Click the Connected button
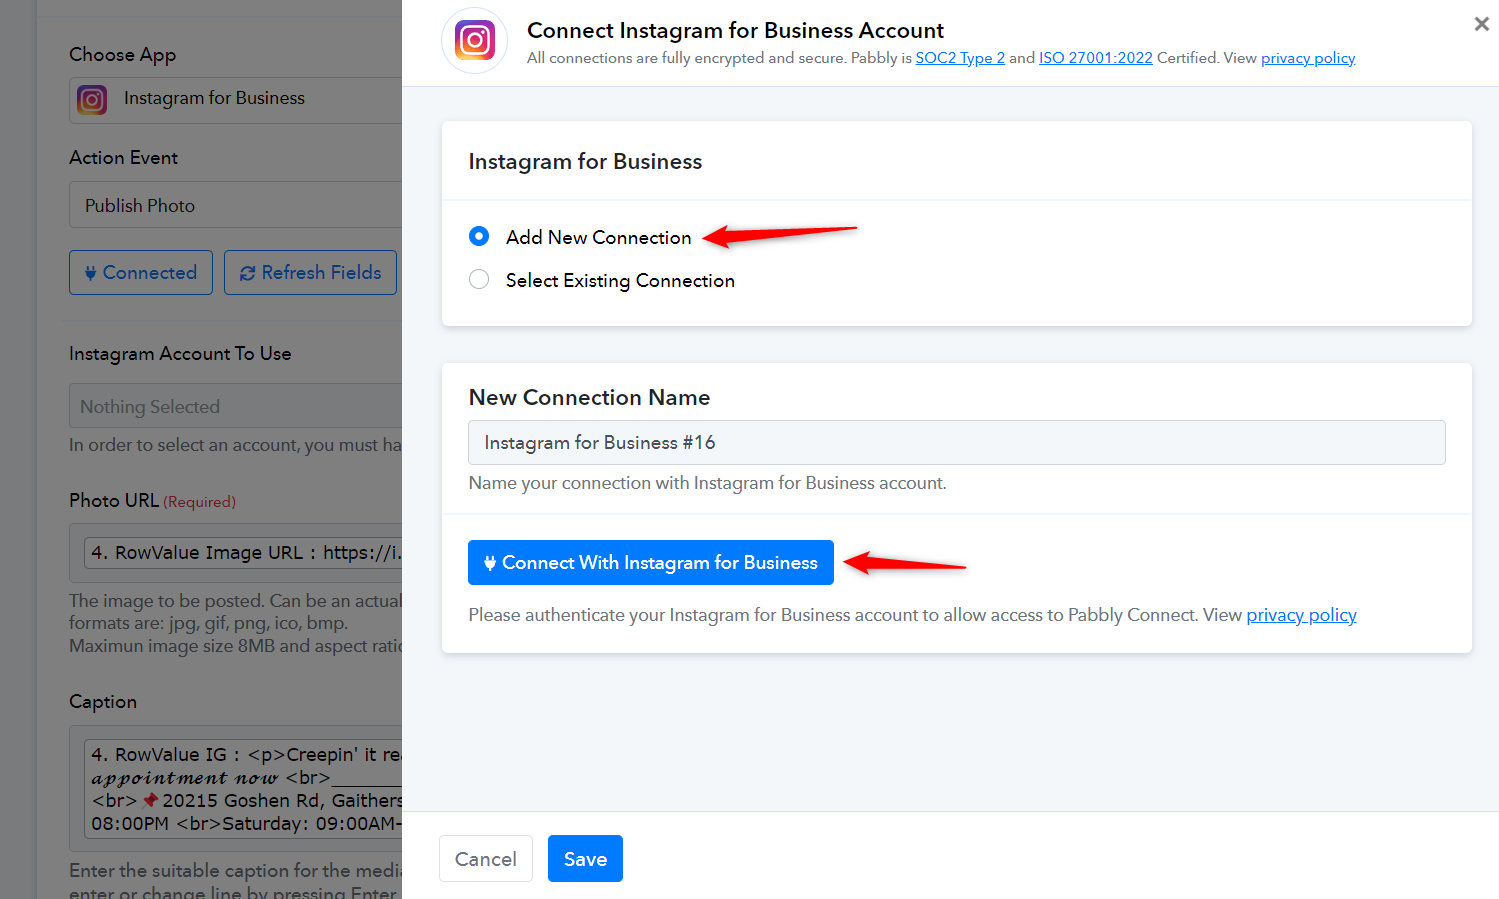 coord(141,273)
